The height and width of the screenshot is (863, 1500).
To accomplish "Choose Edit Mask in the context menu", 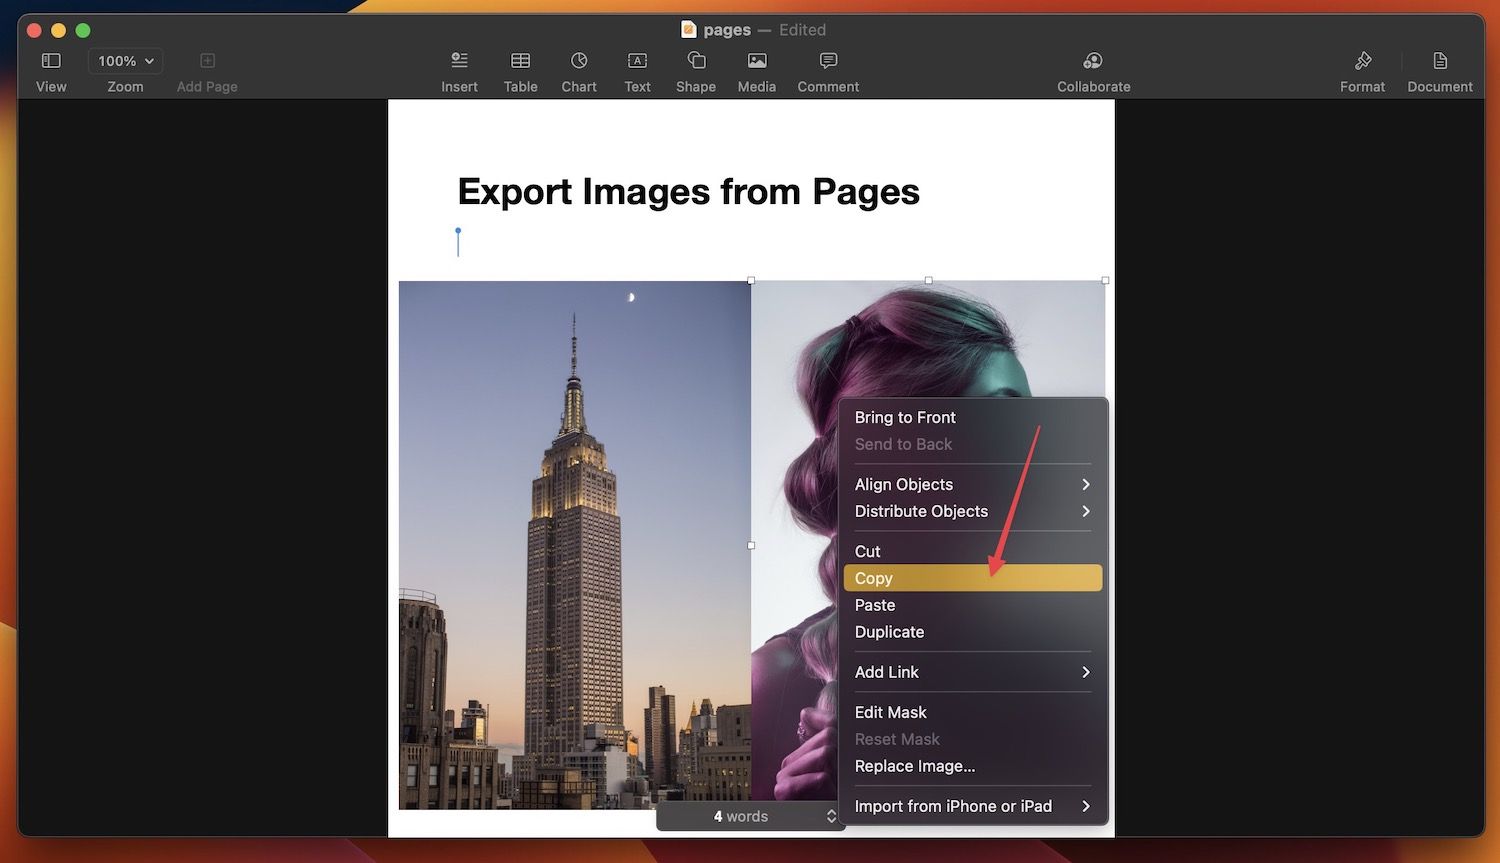I will [x=891, y=712].
